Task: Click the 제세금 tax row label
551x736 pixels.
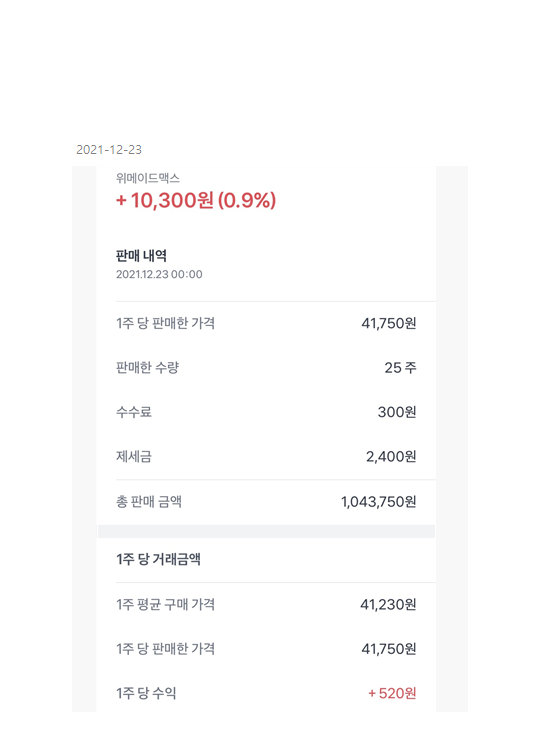Action: (134, 457)
